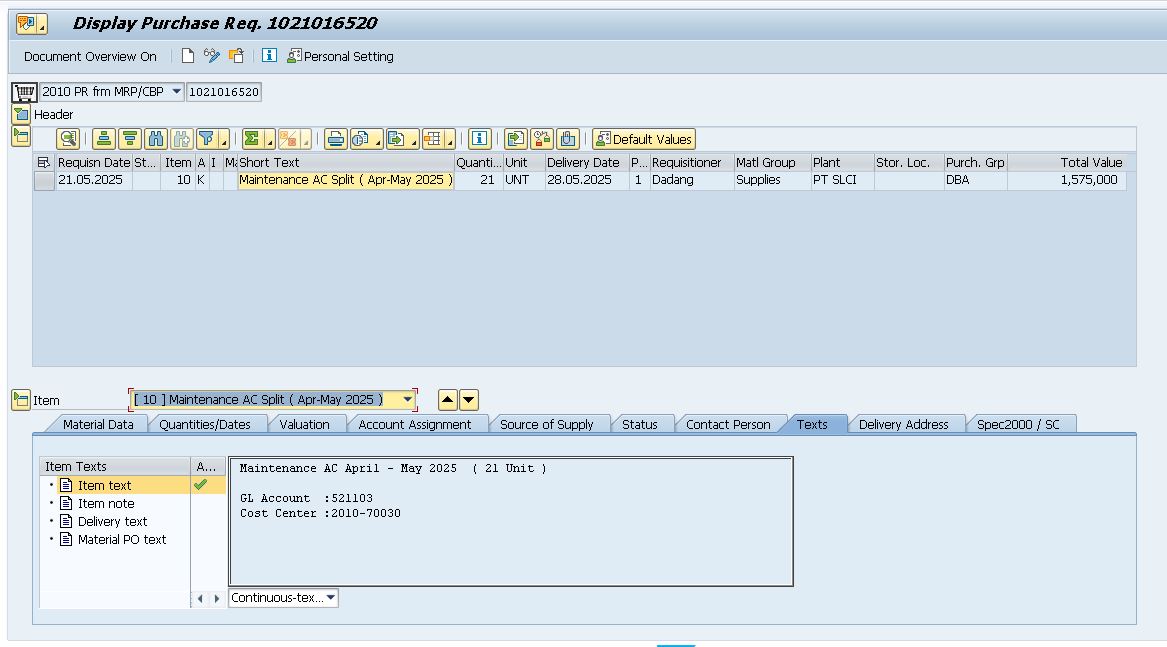Image resolution: width=1167 pixels, height=647 pixels.
Task: Click the Services for Object icon beside title
Action: point(28,24)
